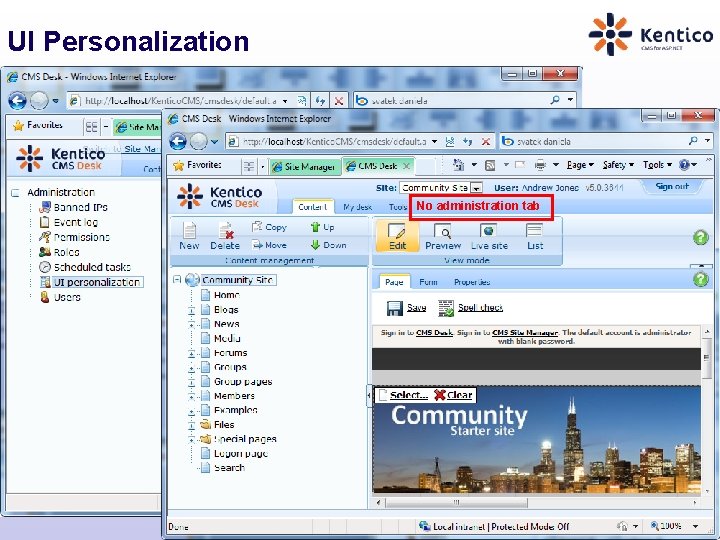Open Event log in rear window
The image size is (720, 540).
click(76, 223)
